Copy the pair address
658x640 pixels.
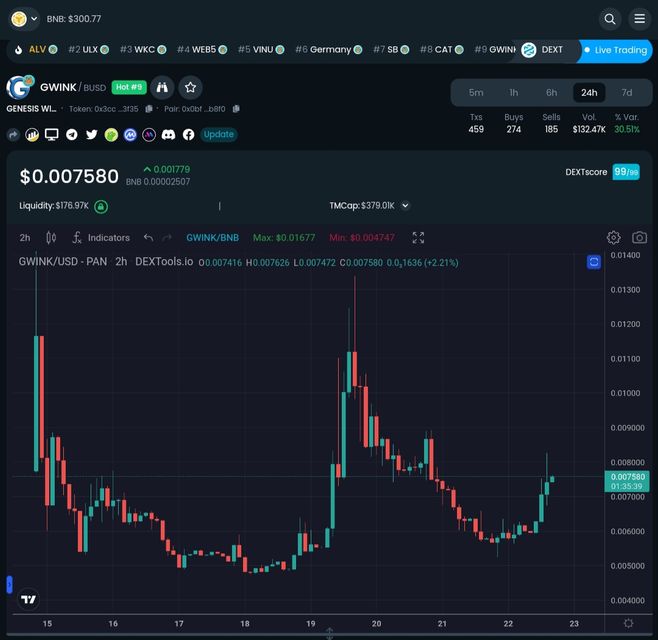236,109
